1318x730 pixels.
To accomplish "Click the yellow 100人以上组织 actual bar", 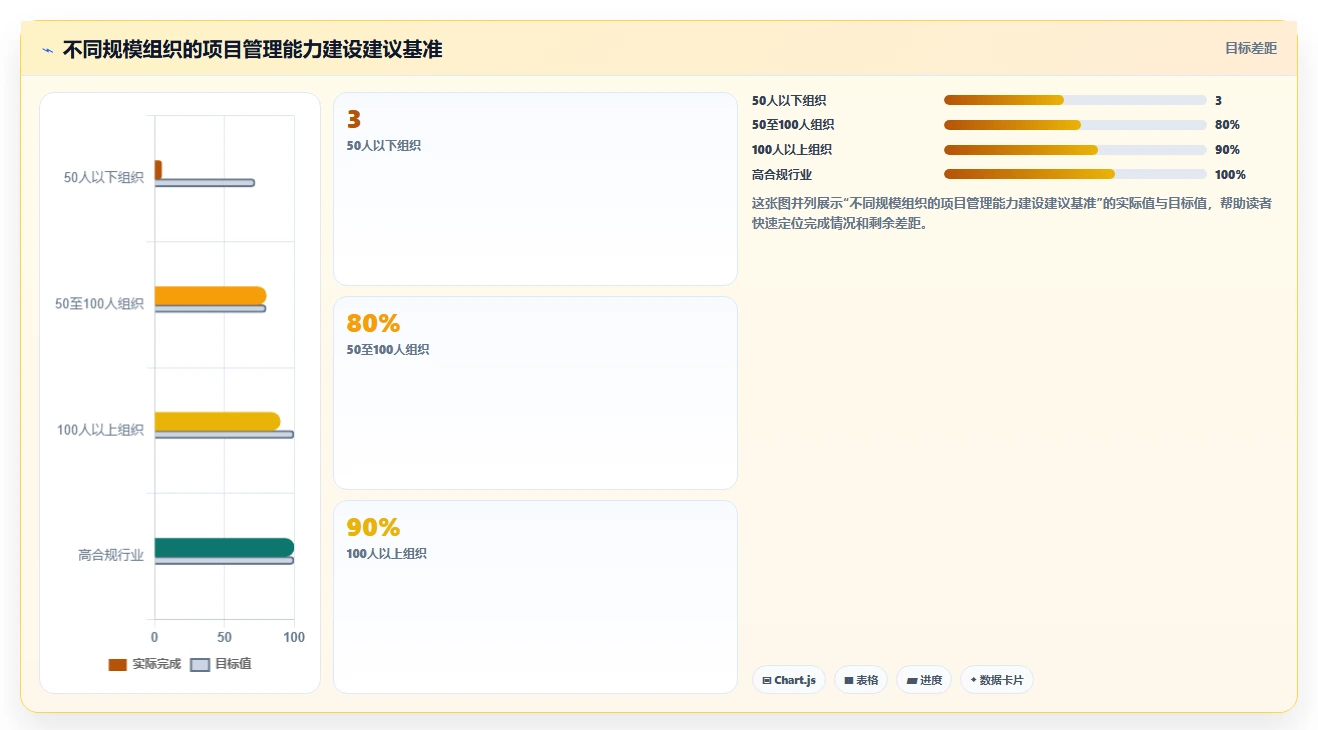I will pyautogui.click(x=217, y=422).
